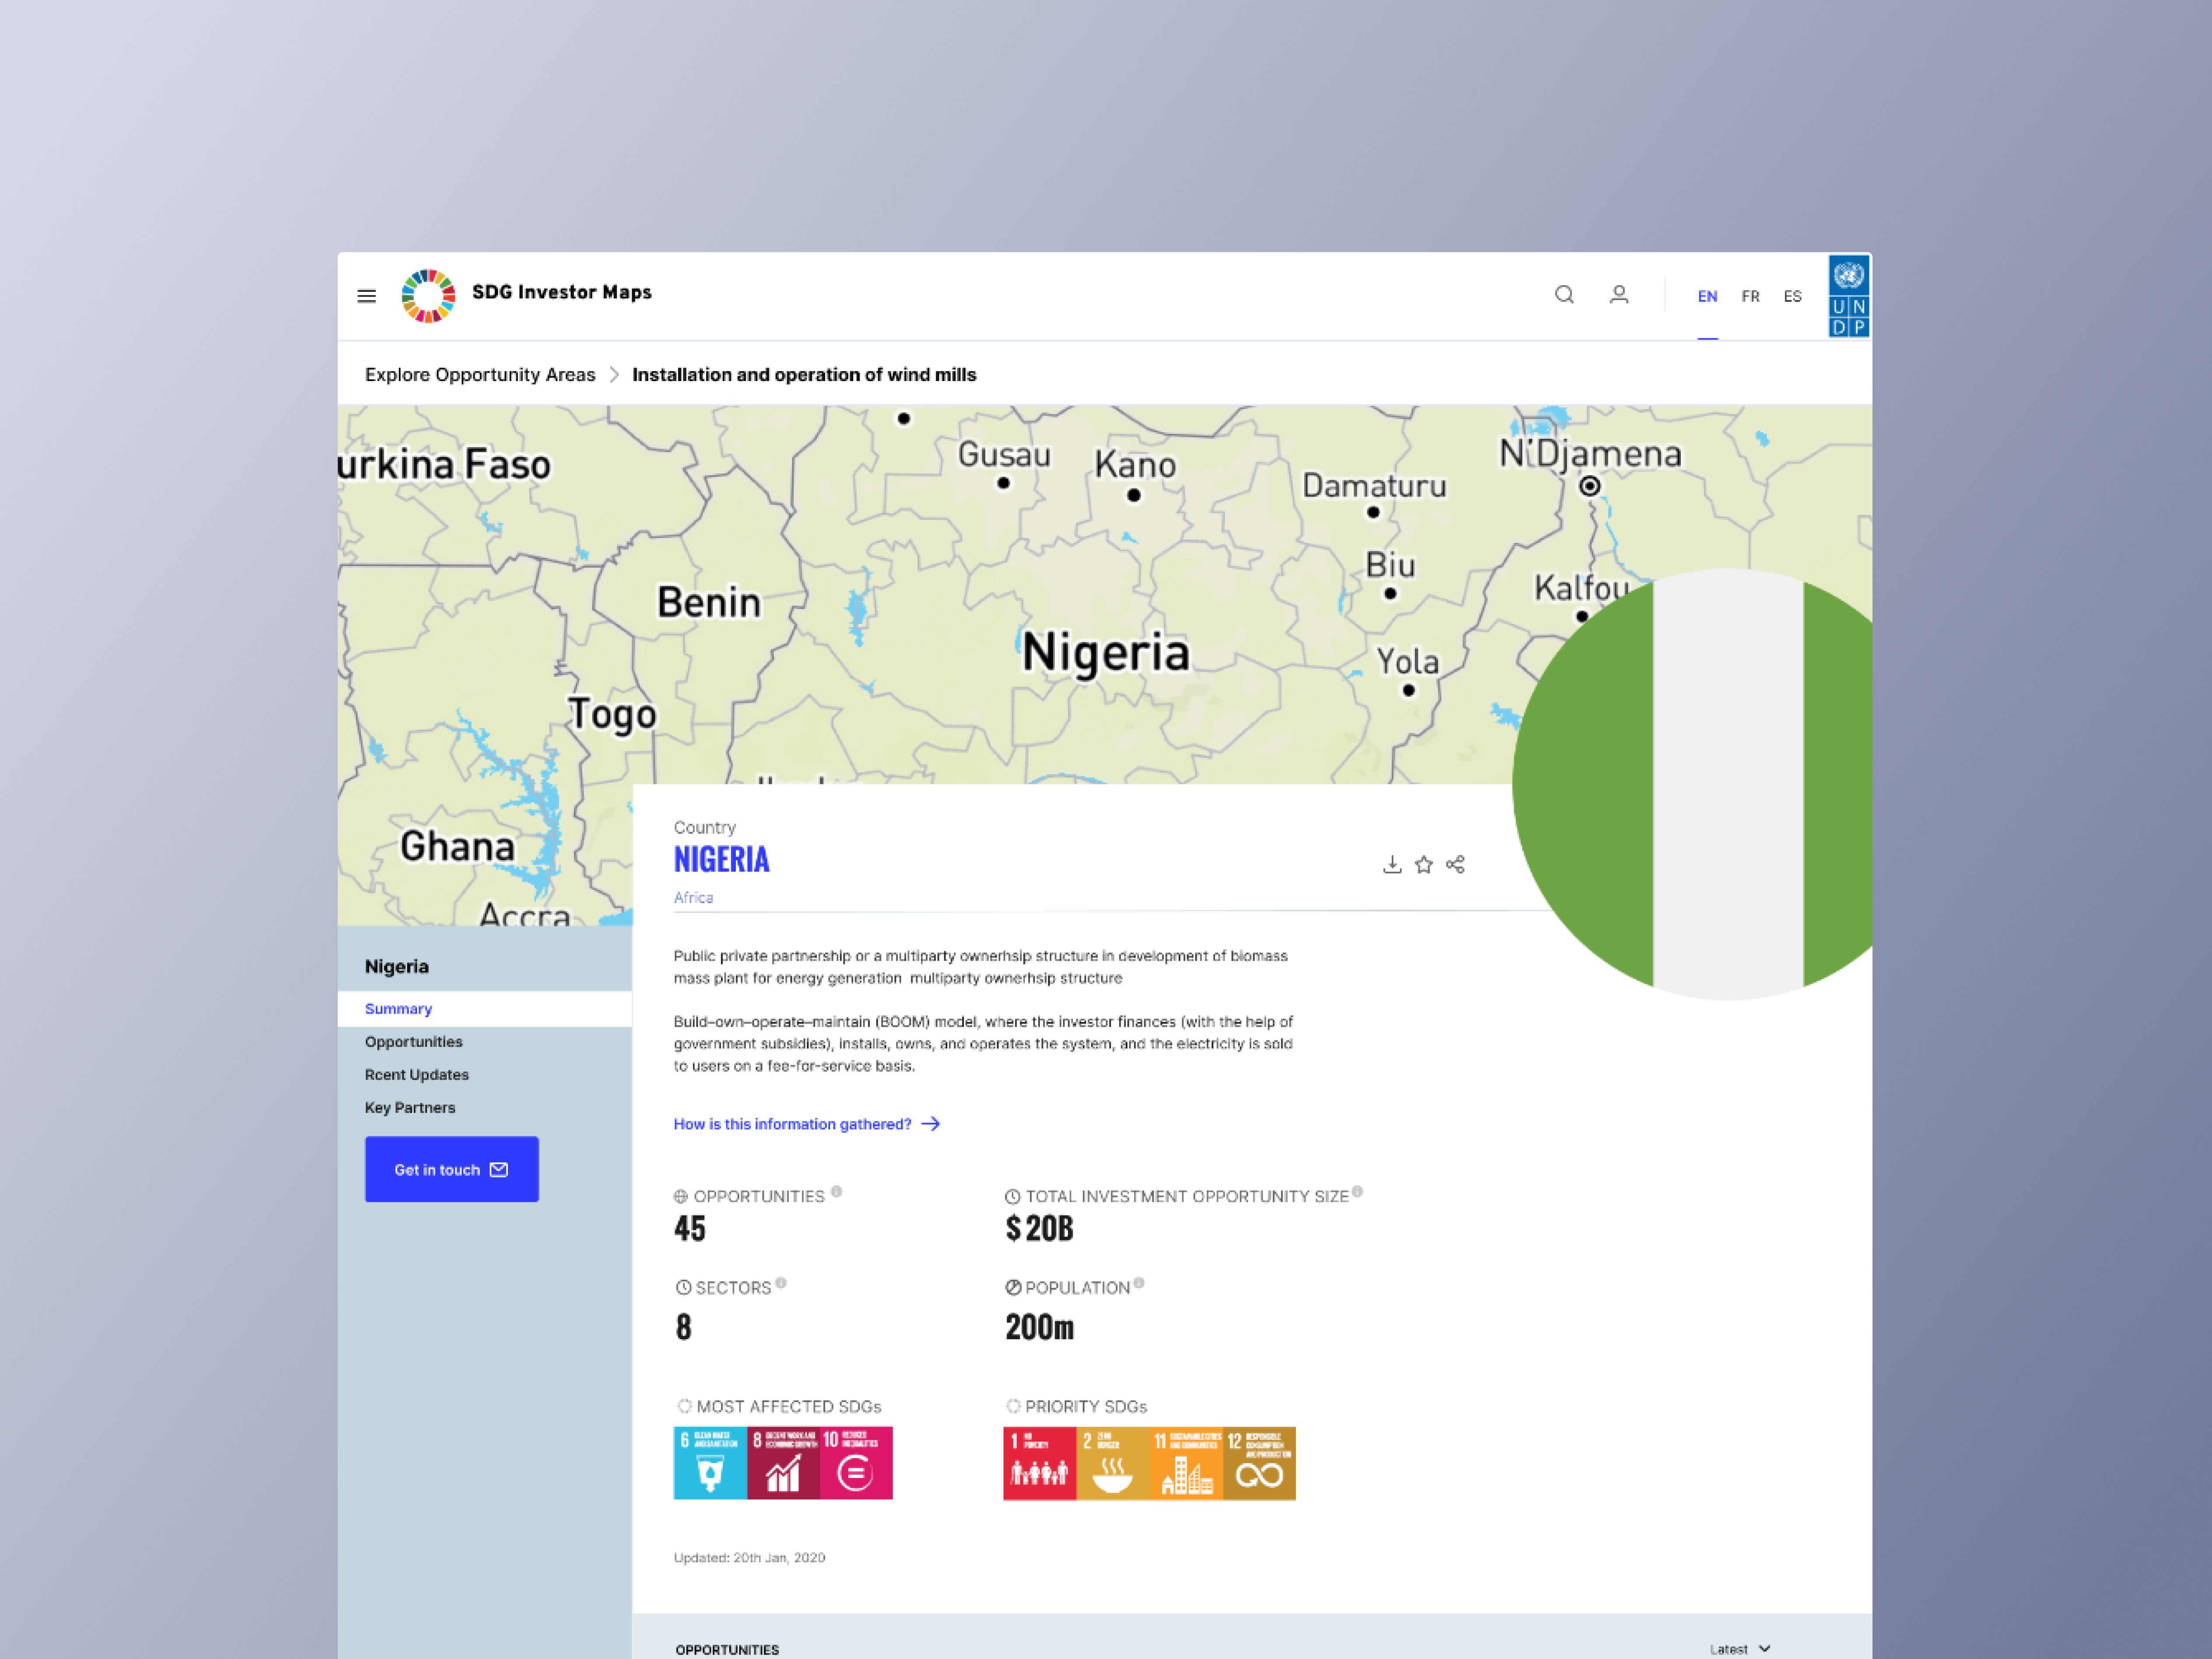This screenshot has width=2212, height=1659.
Task: Click the UNDP logo
Action: click(x=1848, y=296)
